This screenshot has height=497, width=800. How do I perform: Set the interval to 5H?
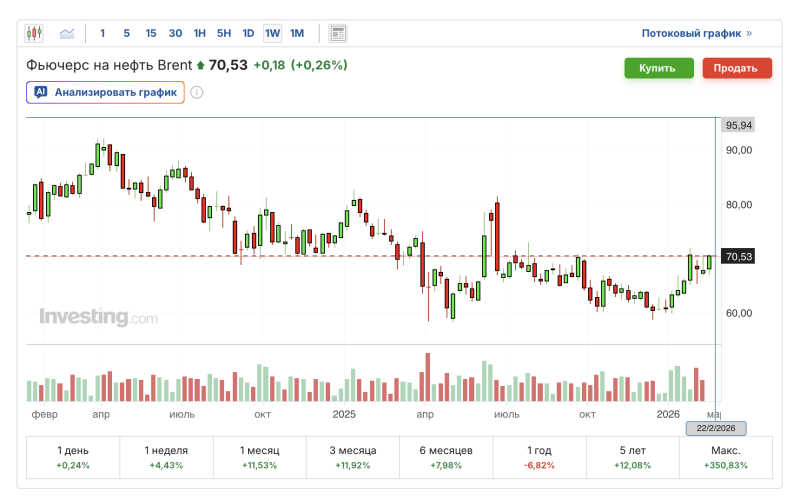[x=224, y=33]
